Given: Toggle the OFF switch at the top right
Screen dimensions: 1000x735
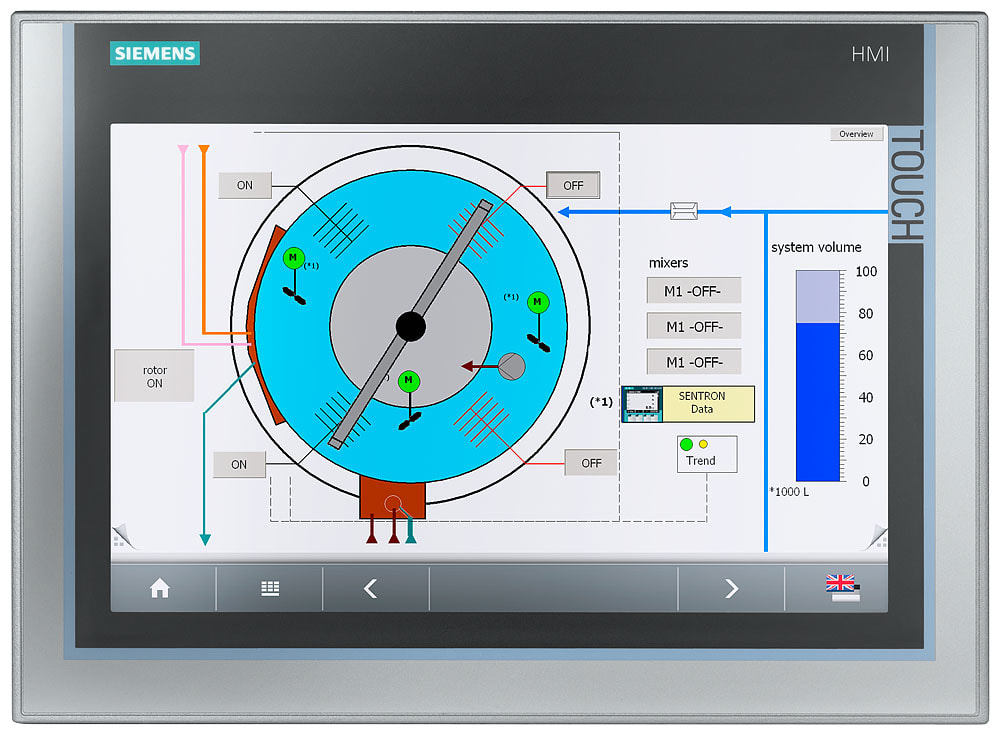Looking at the screenshot, I should click(x=572, y=185).
